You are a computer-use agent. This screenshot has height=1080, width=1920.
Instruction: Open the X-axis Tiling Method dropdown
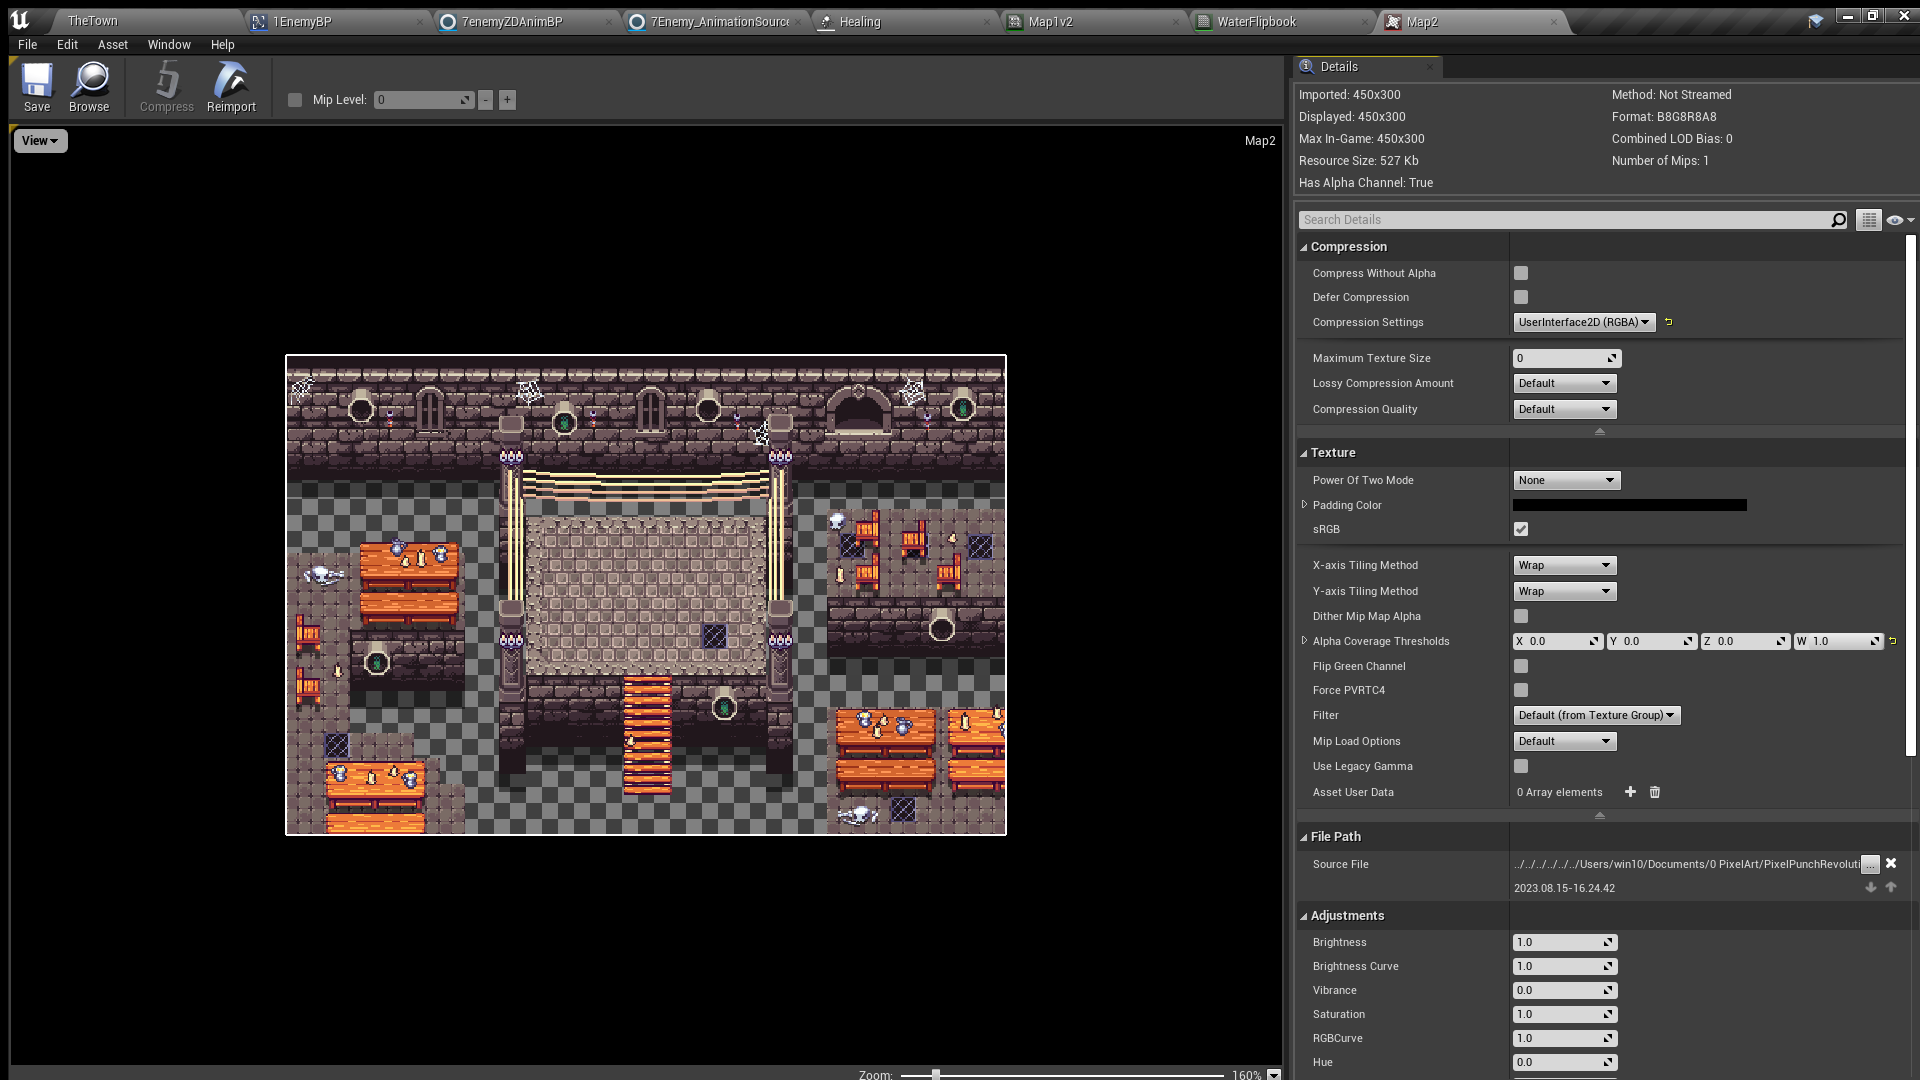click(1565, 565)
